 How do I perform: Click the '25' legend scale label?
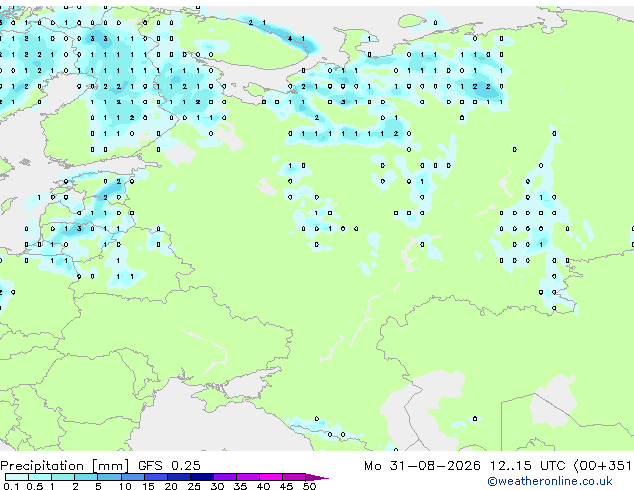coord(194,486)
